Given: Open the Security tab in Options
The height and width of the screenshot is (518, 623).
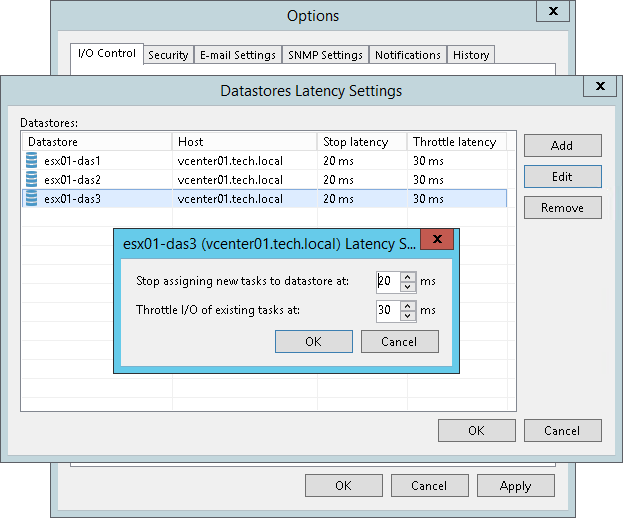Looking at the screenshot, I should click(x=168, y=55).
